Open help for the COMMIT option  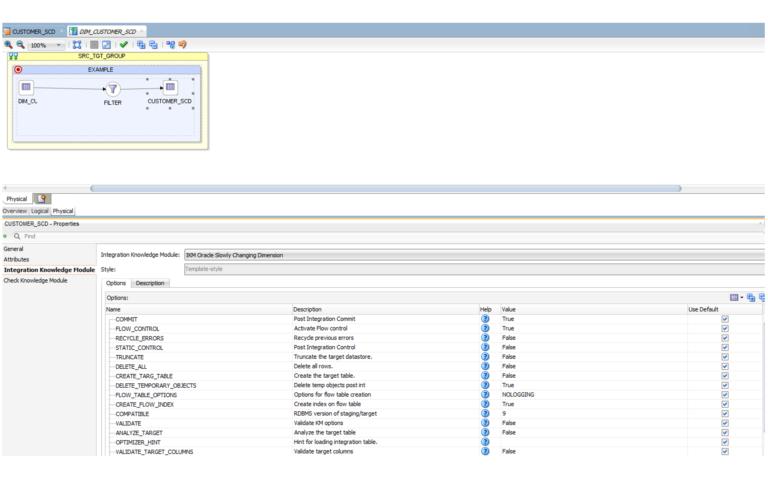pos(485,319)
